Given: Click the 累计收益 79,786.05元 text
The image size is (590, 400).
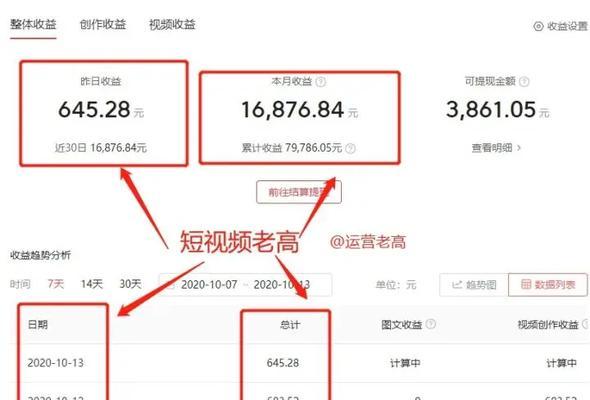Looking at the screenshot, I should coord(292,148).
